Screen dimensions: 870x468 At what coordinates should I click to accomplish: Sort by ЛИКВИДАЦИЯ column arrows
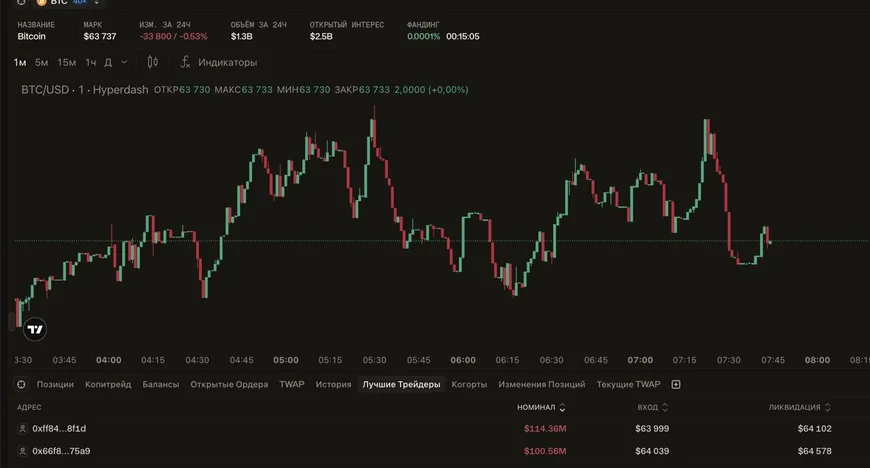(827, 407)
